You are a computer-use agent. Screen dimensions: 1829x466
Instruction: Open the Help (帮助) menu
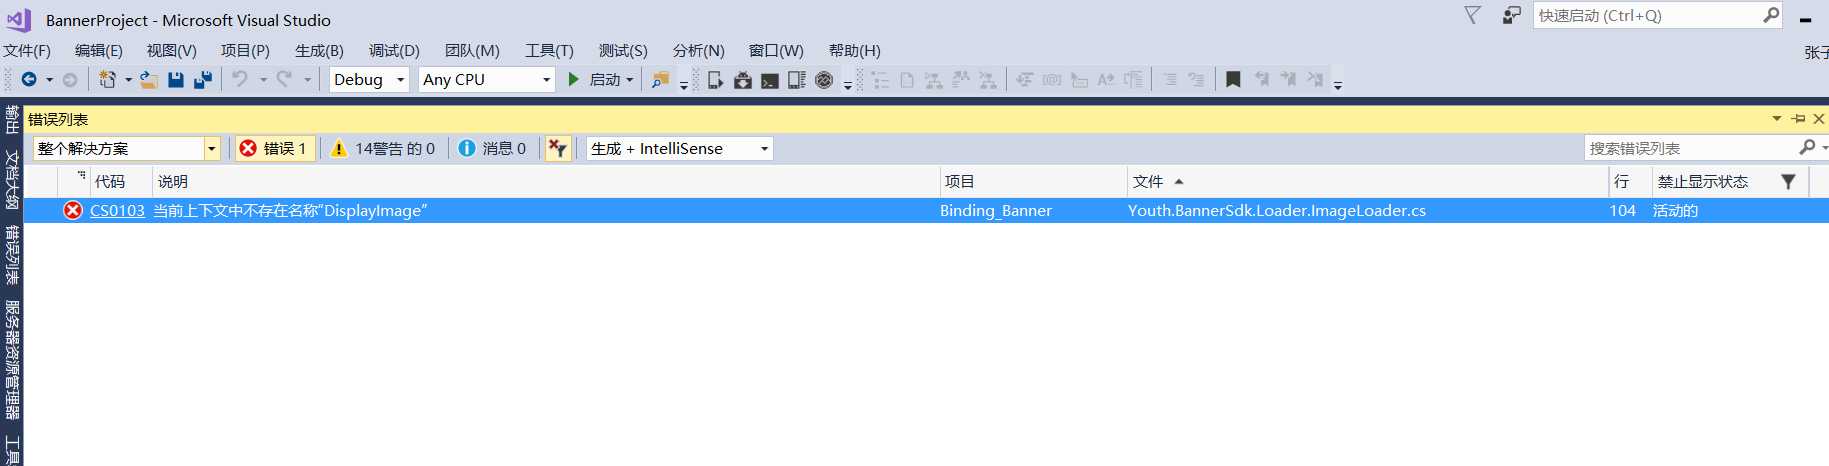[x=855, y=50]
